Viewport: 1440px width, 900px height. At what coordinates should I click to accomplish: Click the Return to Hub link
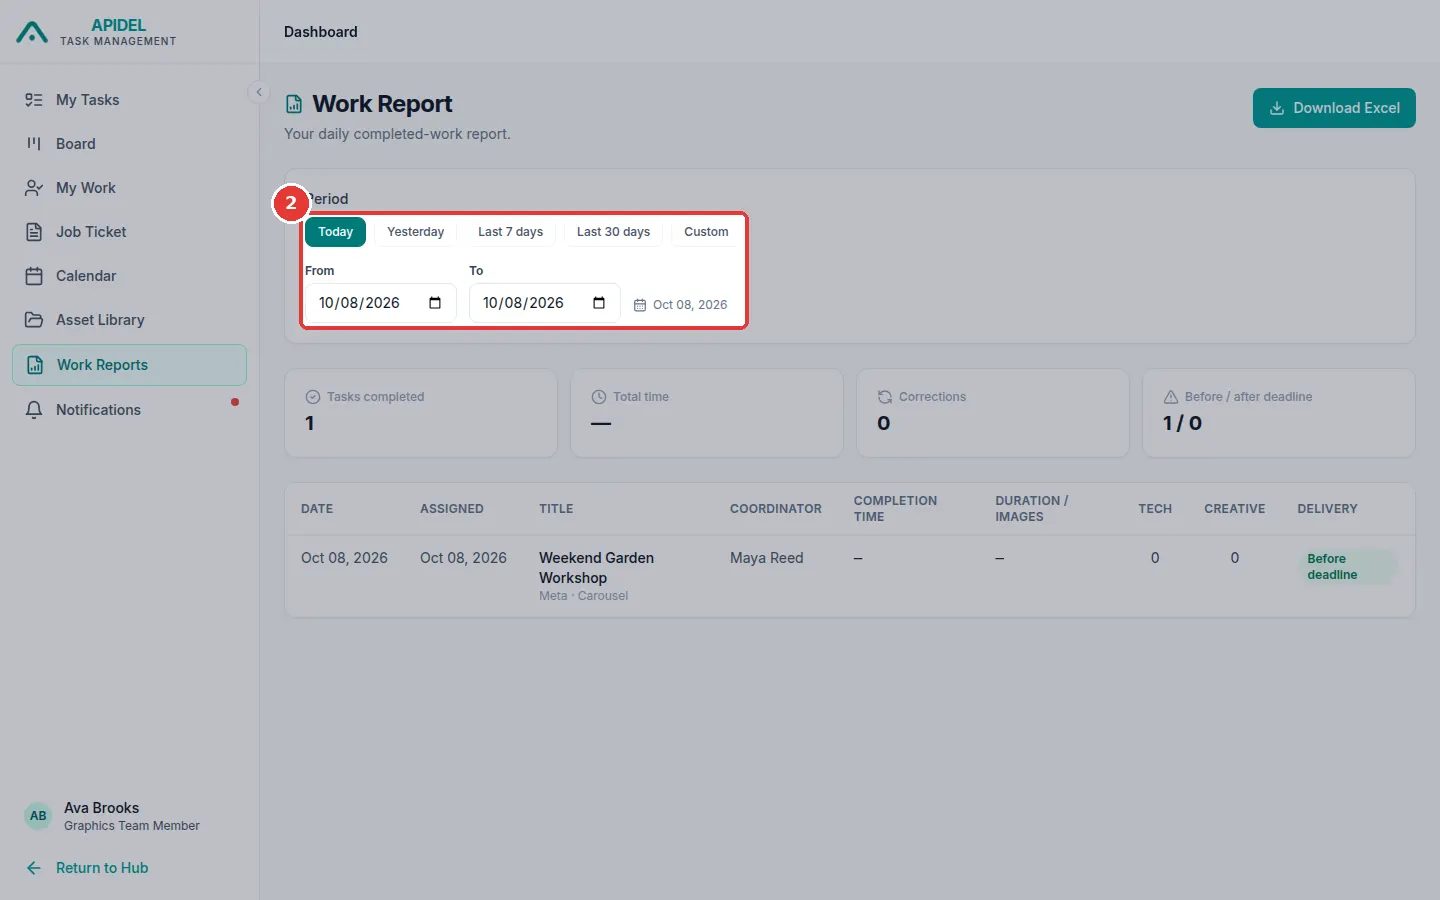click(102, 868)
